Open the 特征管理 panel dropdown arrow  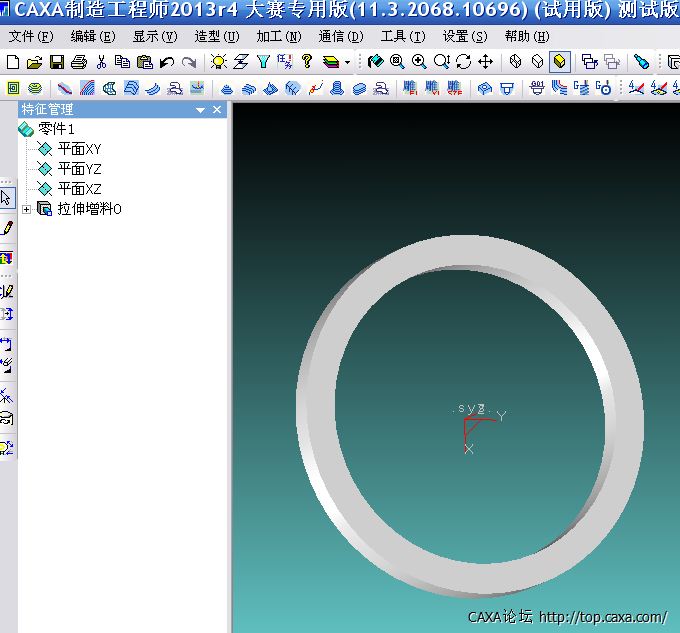click(200, 110)
